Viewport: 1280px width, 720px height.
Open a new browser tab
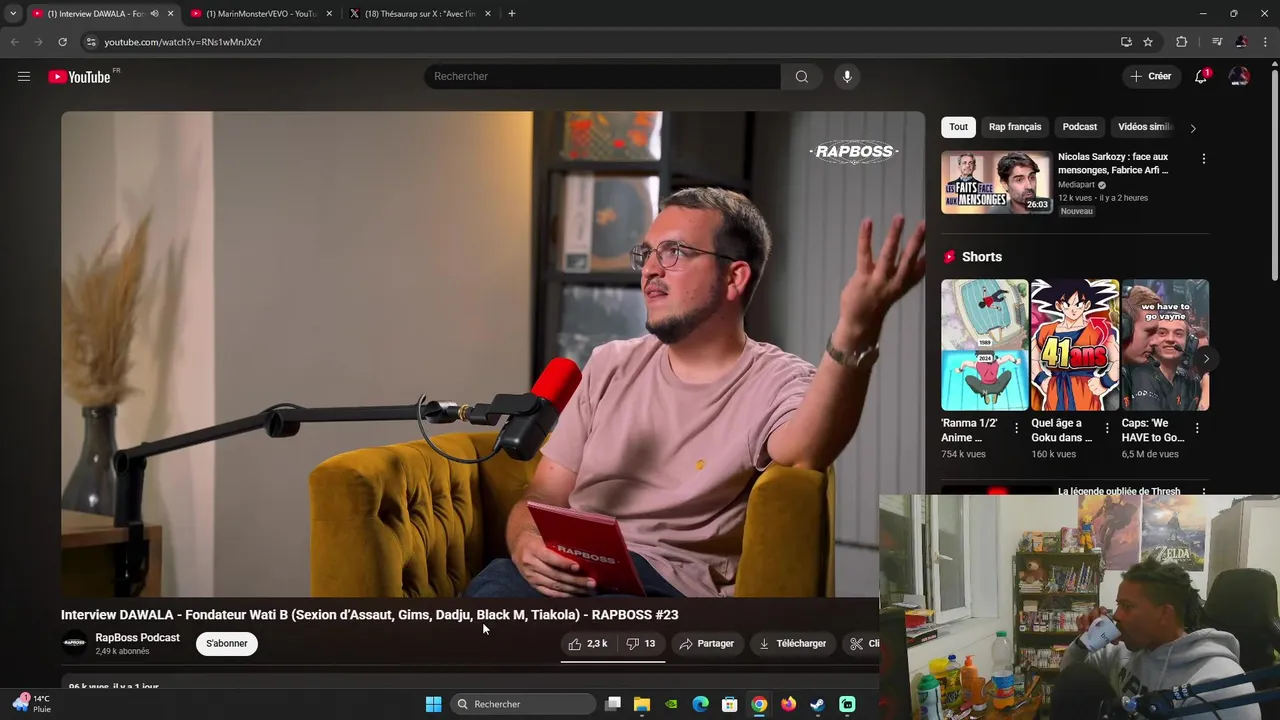(512, 14)
